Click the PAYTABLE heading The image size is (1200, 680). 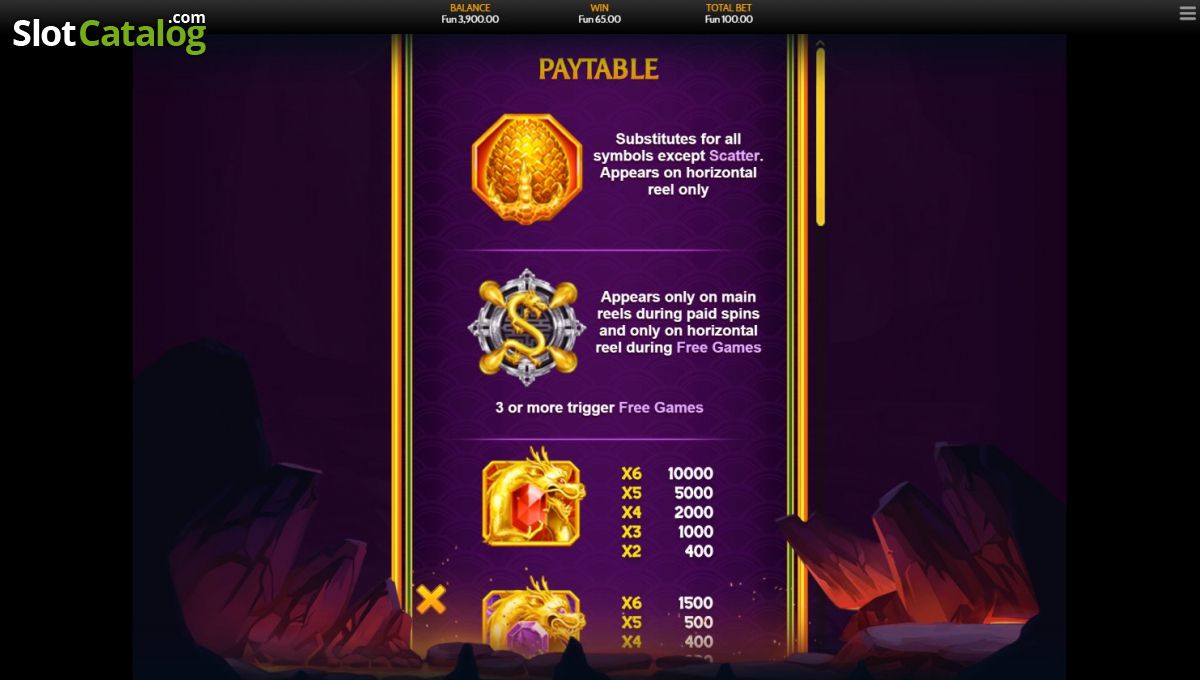click(598, 69)
